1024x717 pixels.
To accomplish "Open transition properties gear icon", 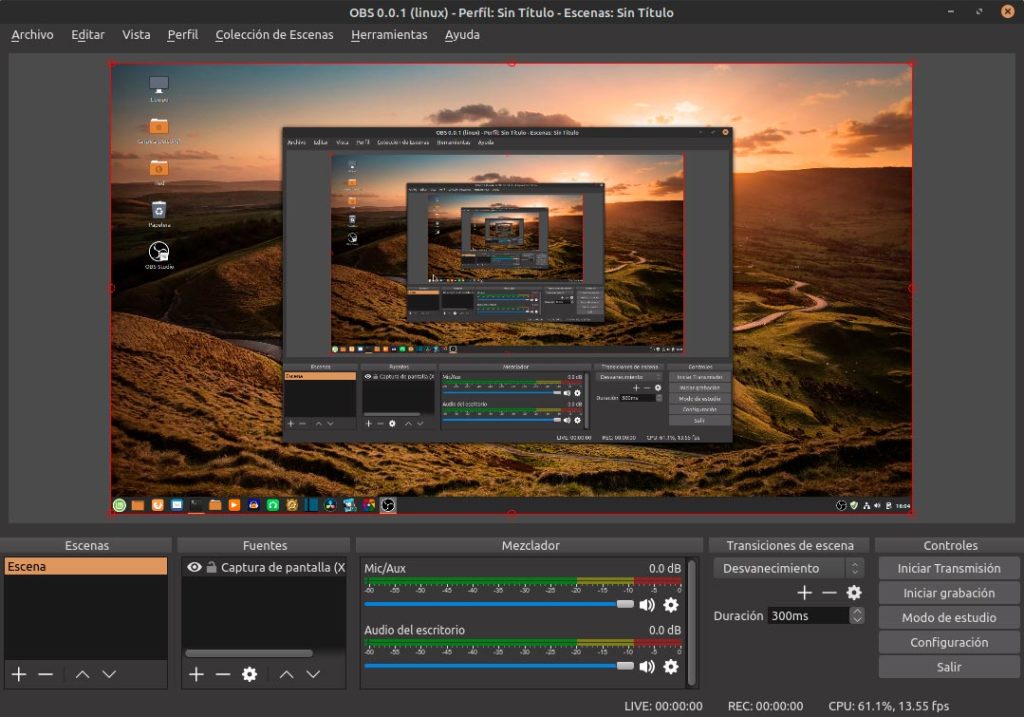I will coord(854,592).
